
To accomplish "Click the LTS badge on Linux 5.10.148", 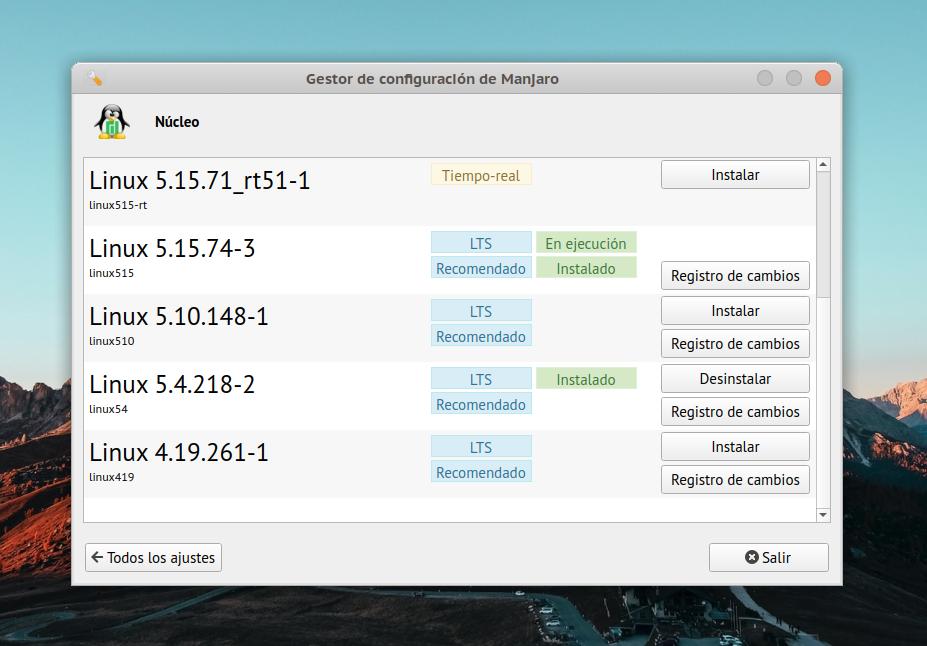I will pyautogui.click(x=481, y=310).
